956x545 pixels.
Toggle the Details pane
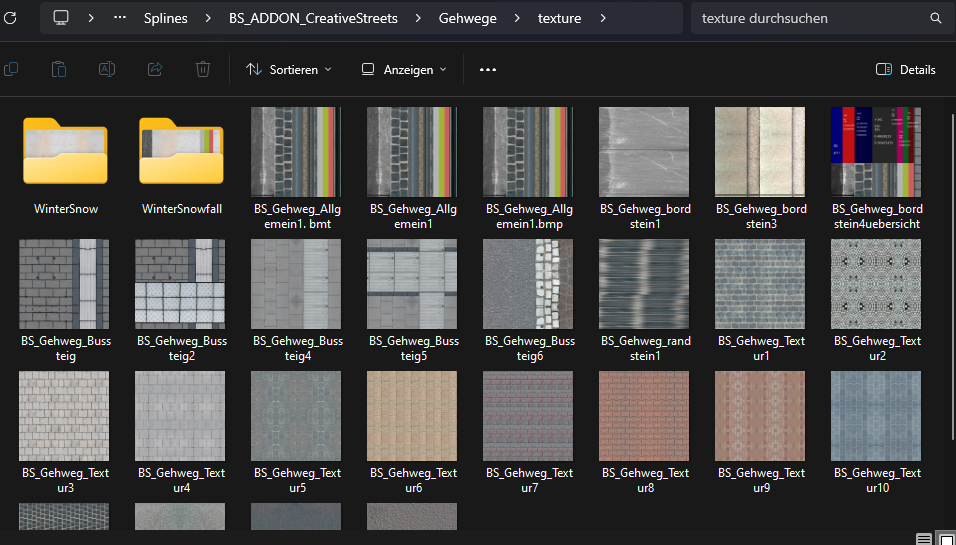coord(905,69)
